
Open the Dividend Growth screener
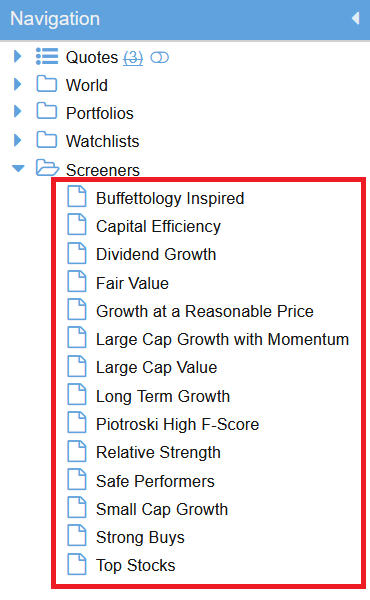pyautogui.click(x=156, y=254)
